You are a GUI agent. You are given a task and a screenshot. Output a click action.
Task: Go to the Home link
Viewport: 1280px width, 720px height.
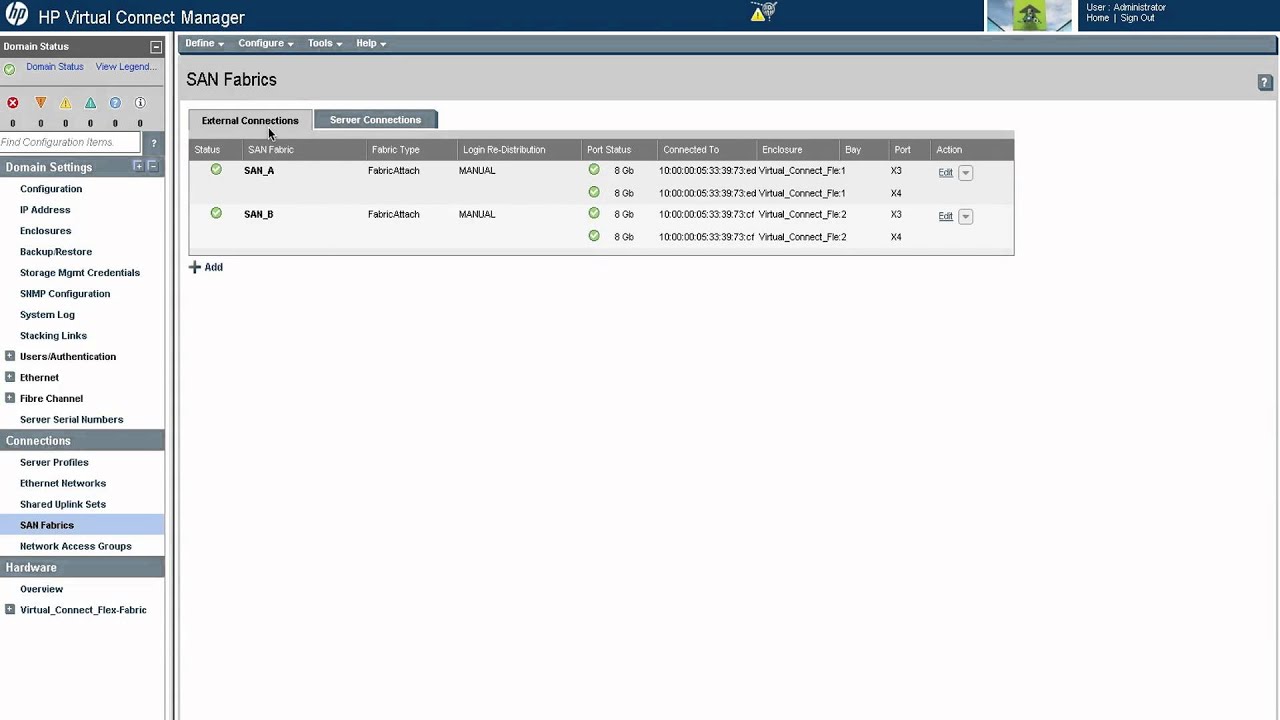point(1098,18)
